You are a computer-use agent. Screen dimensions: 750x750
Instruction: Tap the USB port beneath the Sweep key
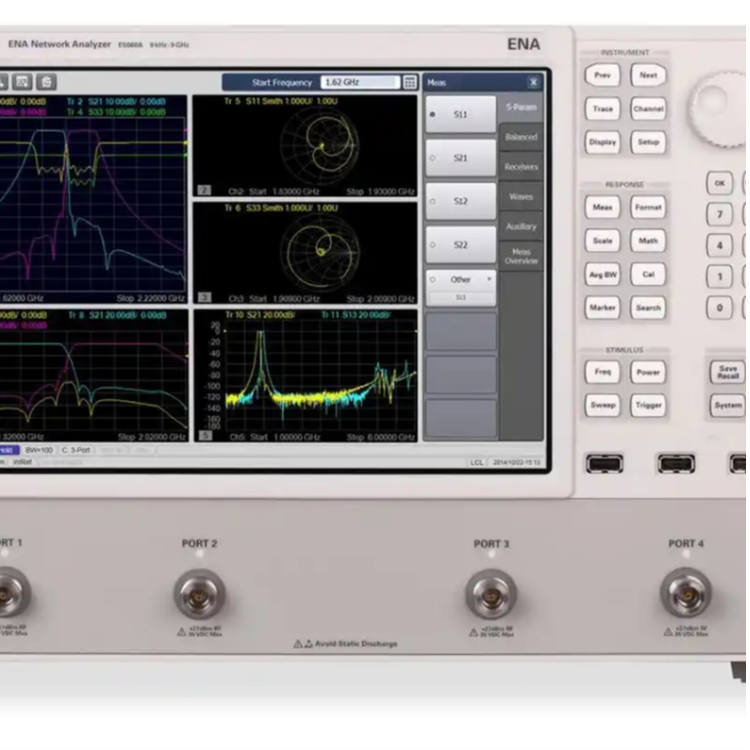tap(605, 463)
